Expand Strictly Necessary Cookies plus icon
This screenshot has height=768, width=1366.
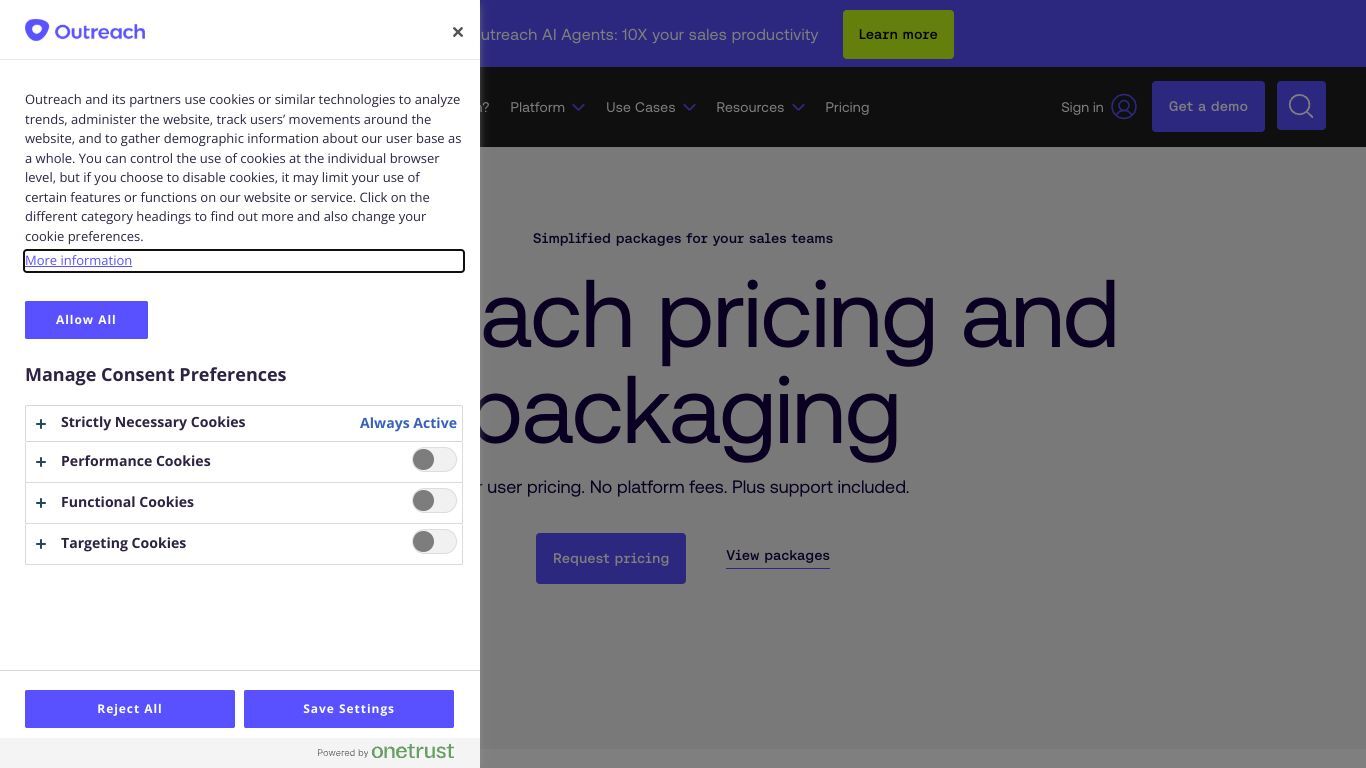pyautogui.click(x=41, y=424)
